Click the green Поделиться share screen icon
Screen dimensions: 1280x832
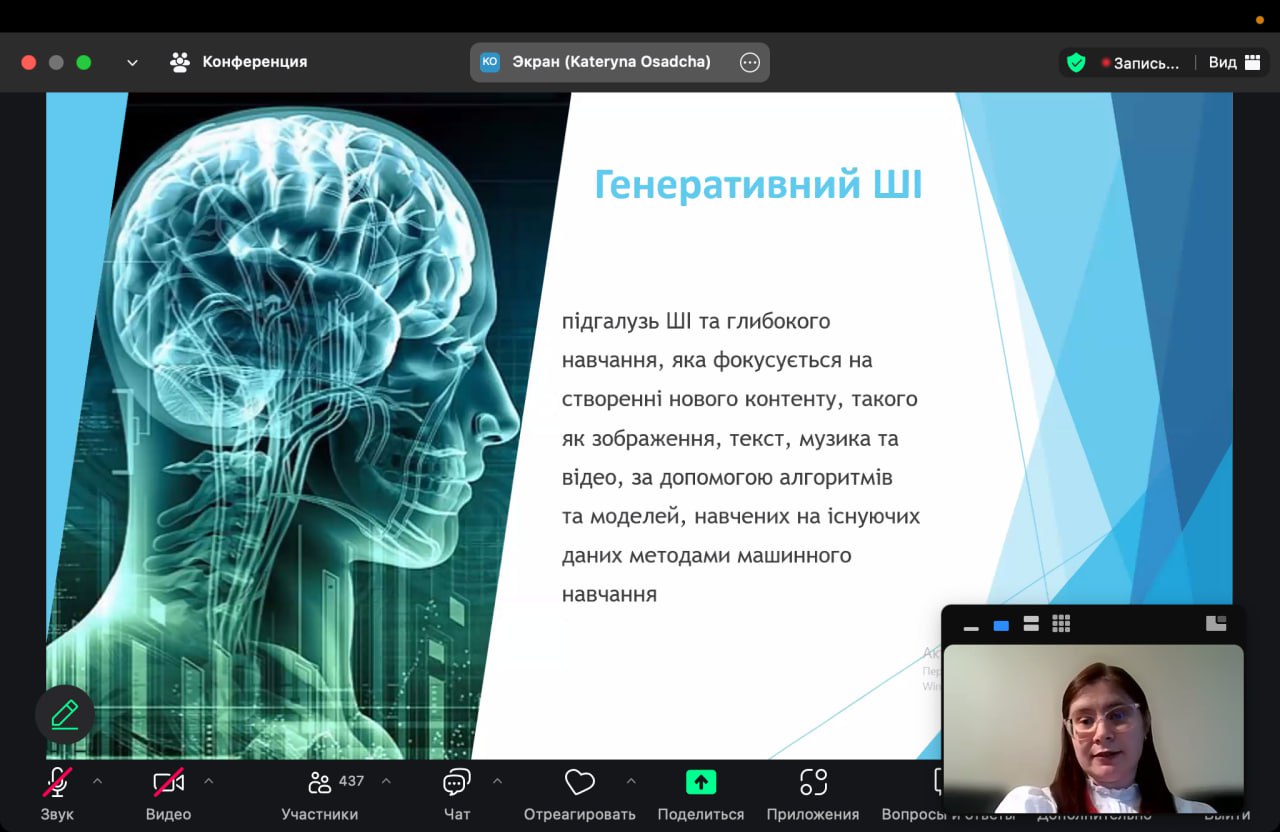700,782
